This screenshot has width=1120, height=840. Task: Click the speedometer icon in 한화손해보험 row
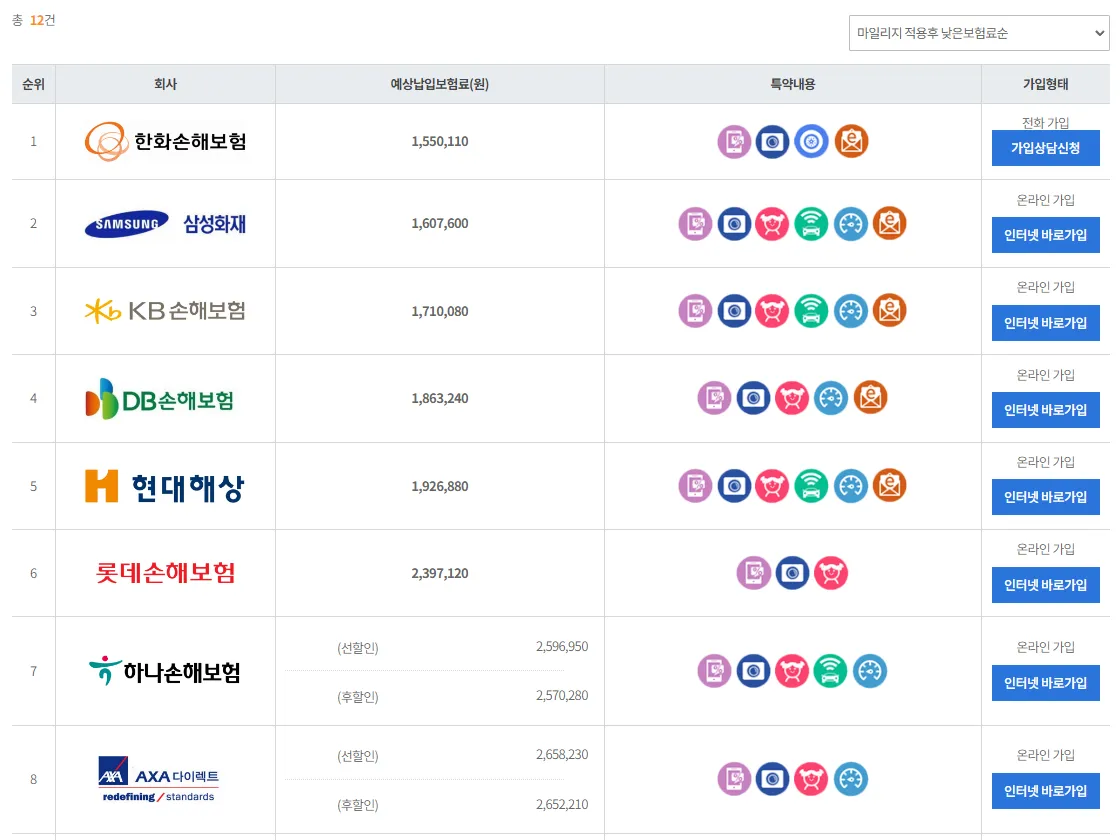(811, 141)
